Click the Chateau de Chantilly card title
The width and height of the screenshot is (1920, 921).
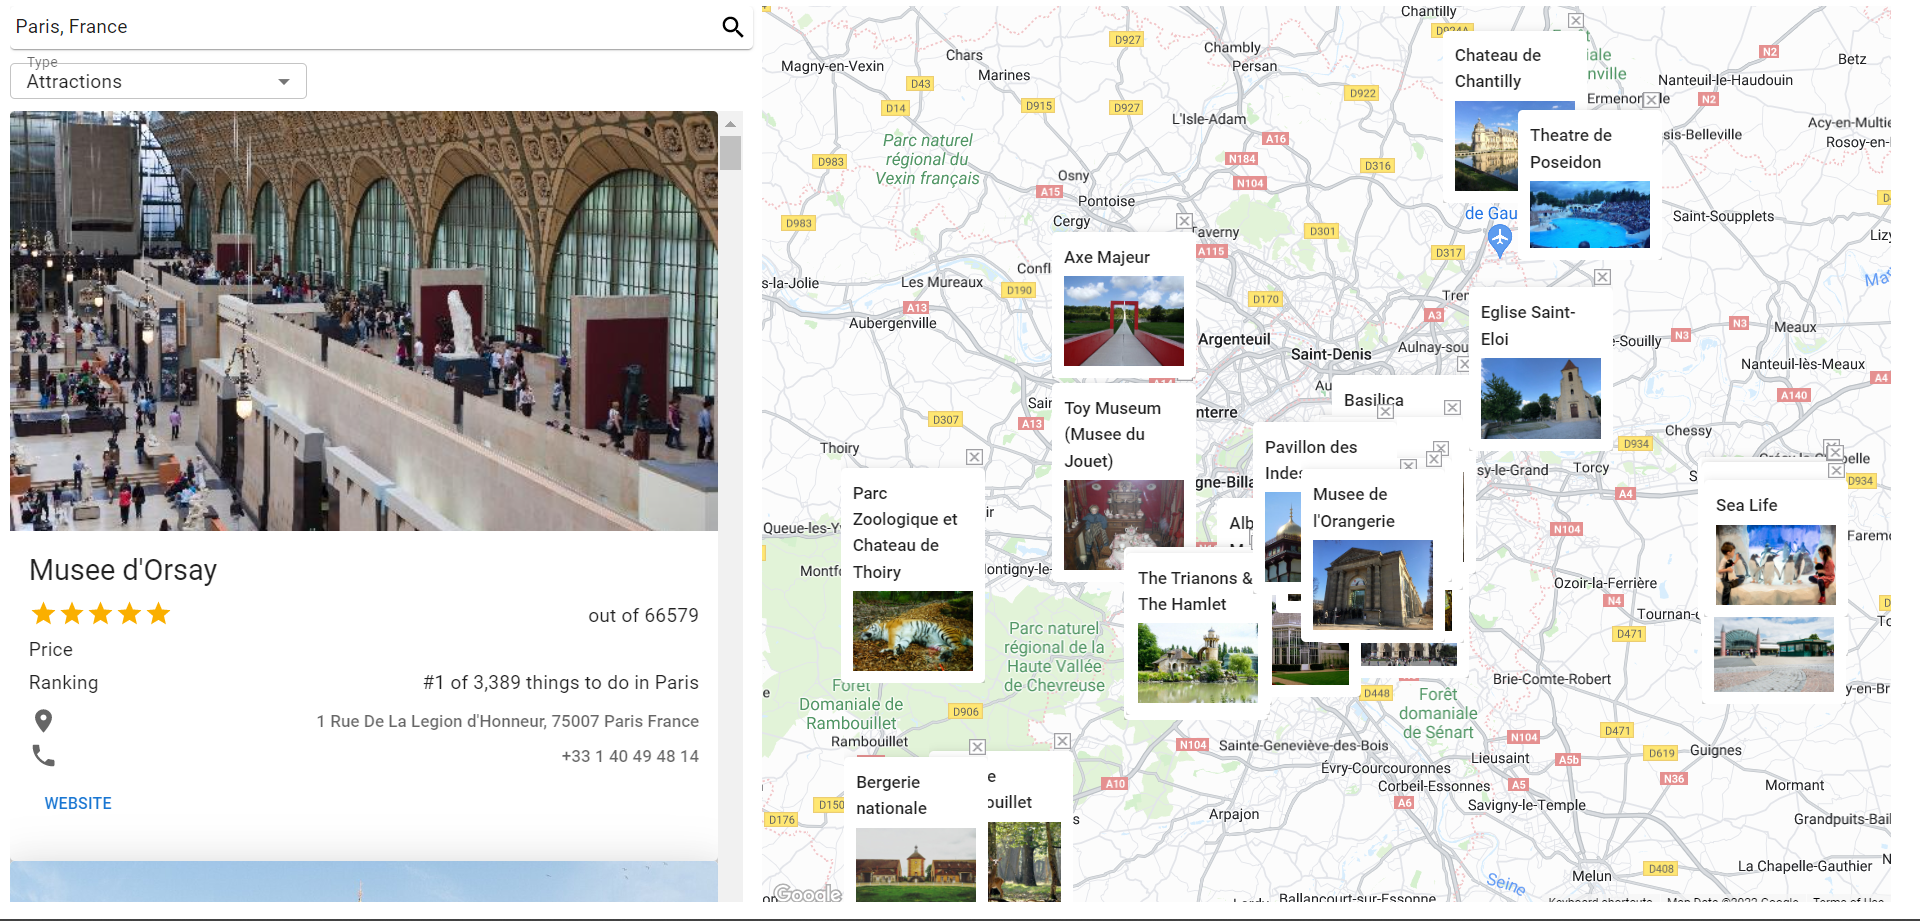tap(1498, 68)
